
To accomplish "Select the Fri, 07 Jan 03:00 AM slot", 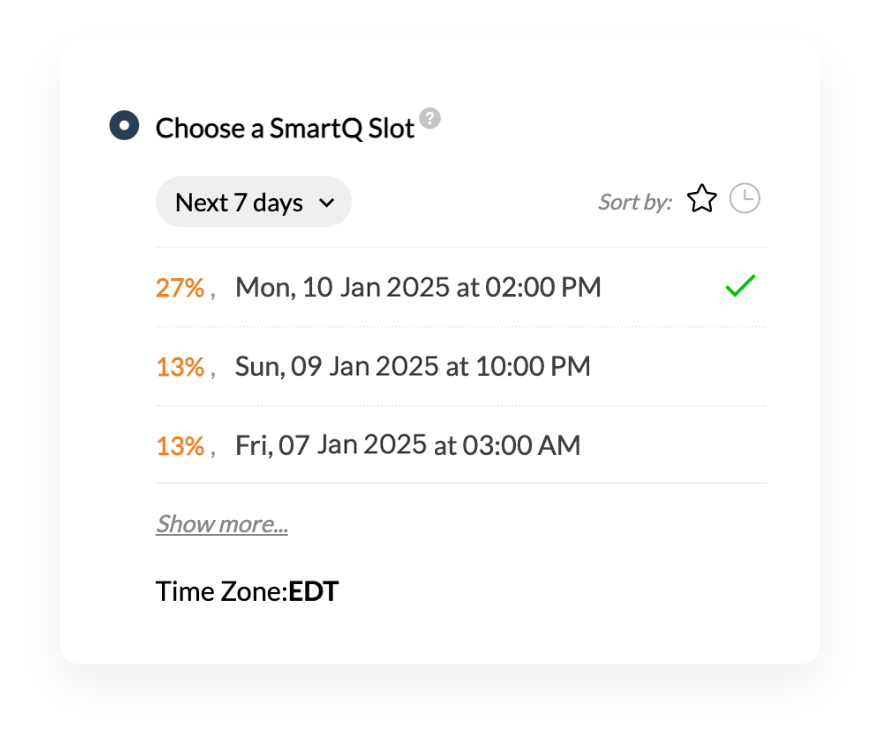I will 406,445.
